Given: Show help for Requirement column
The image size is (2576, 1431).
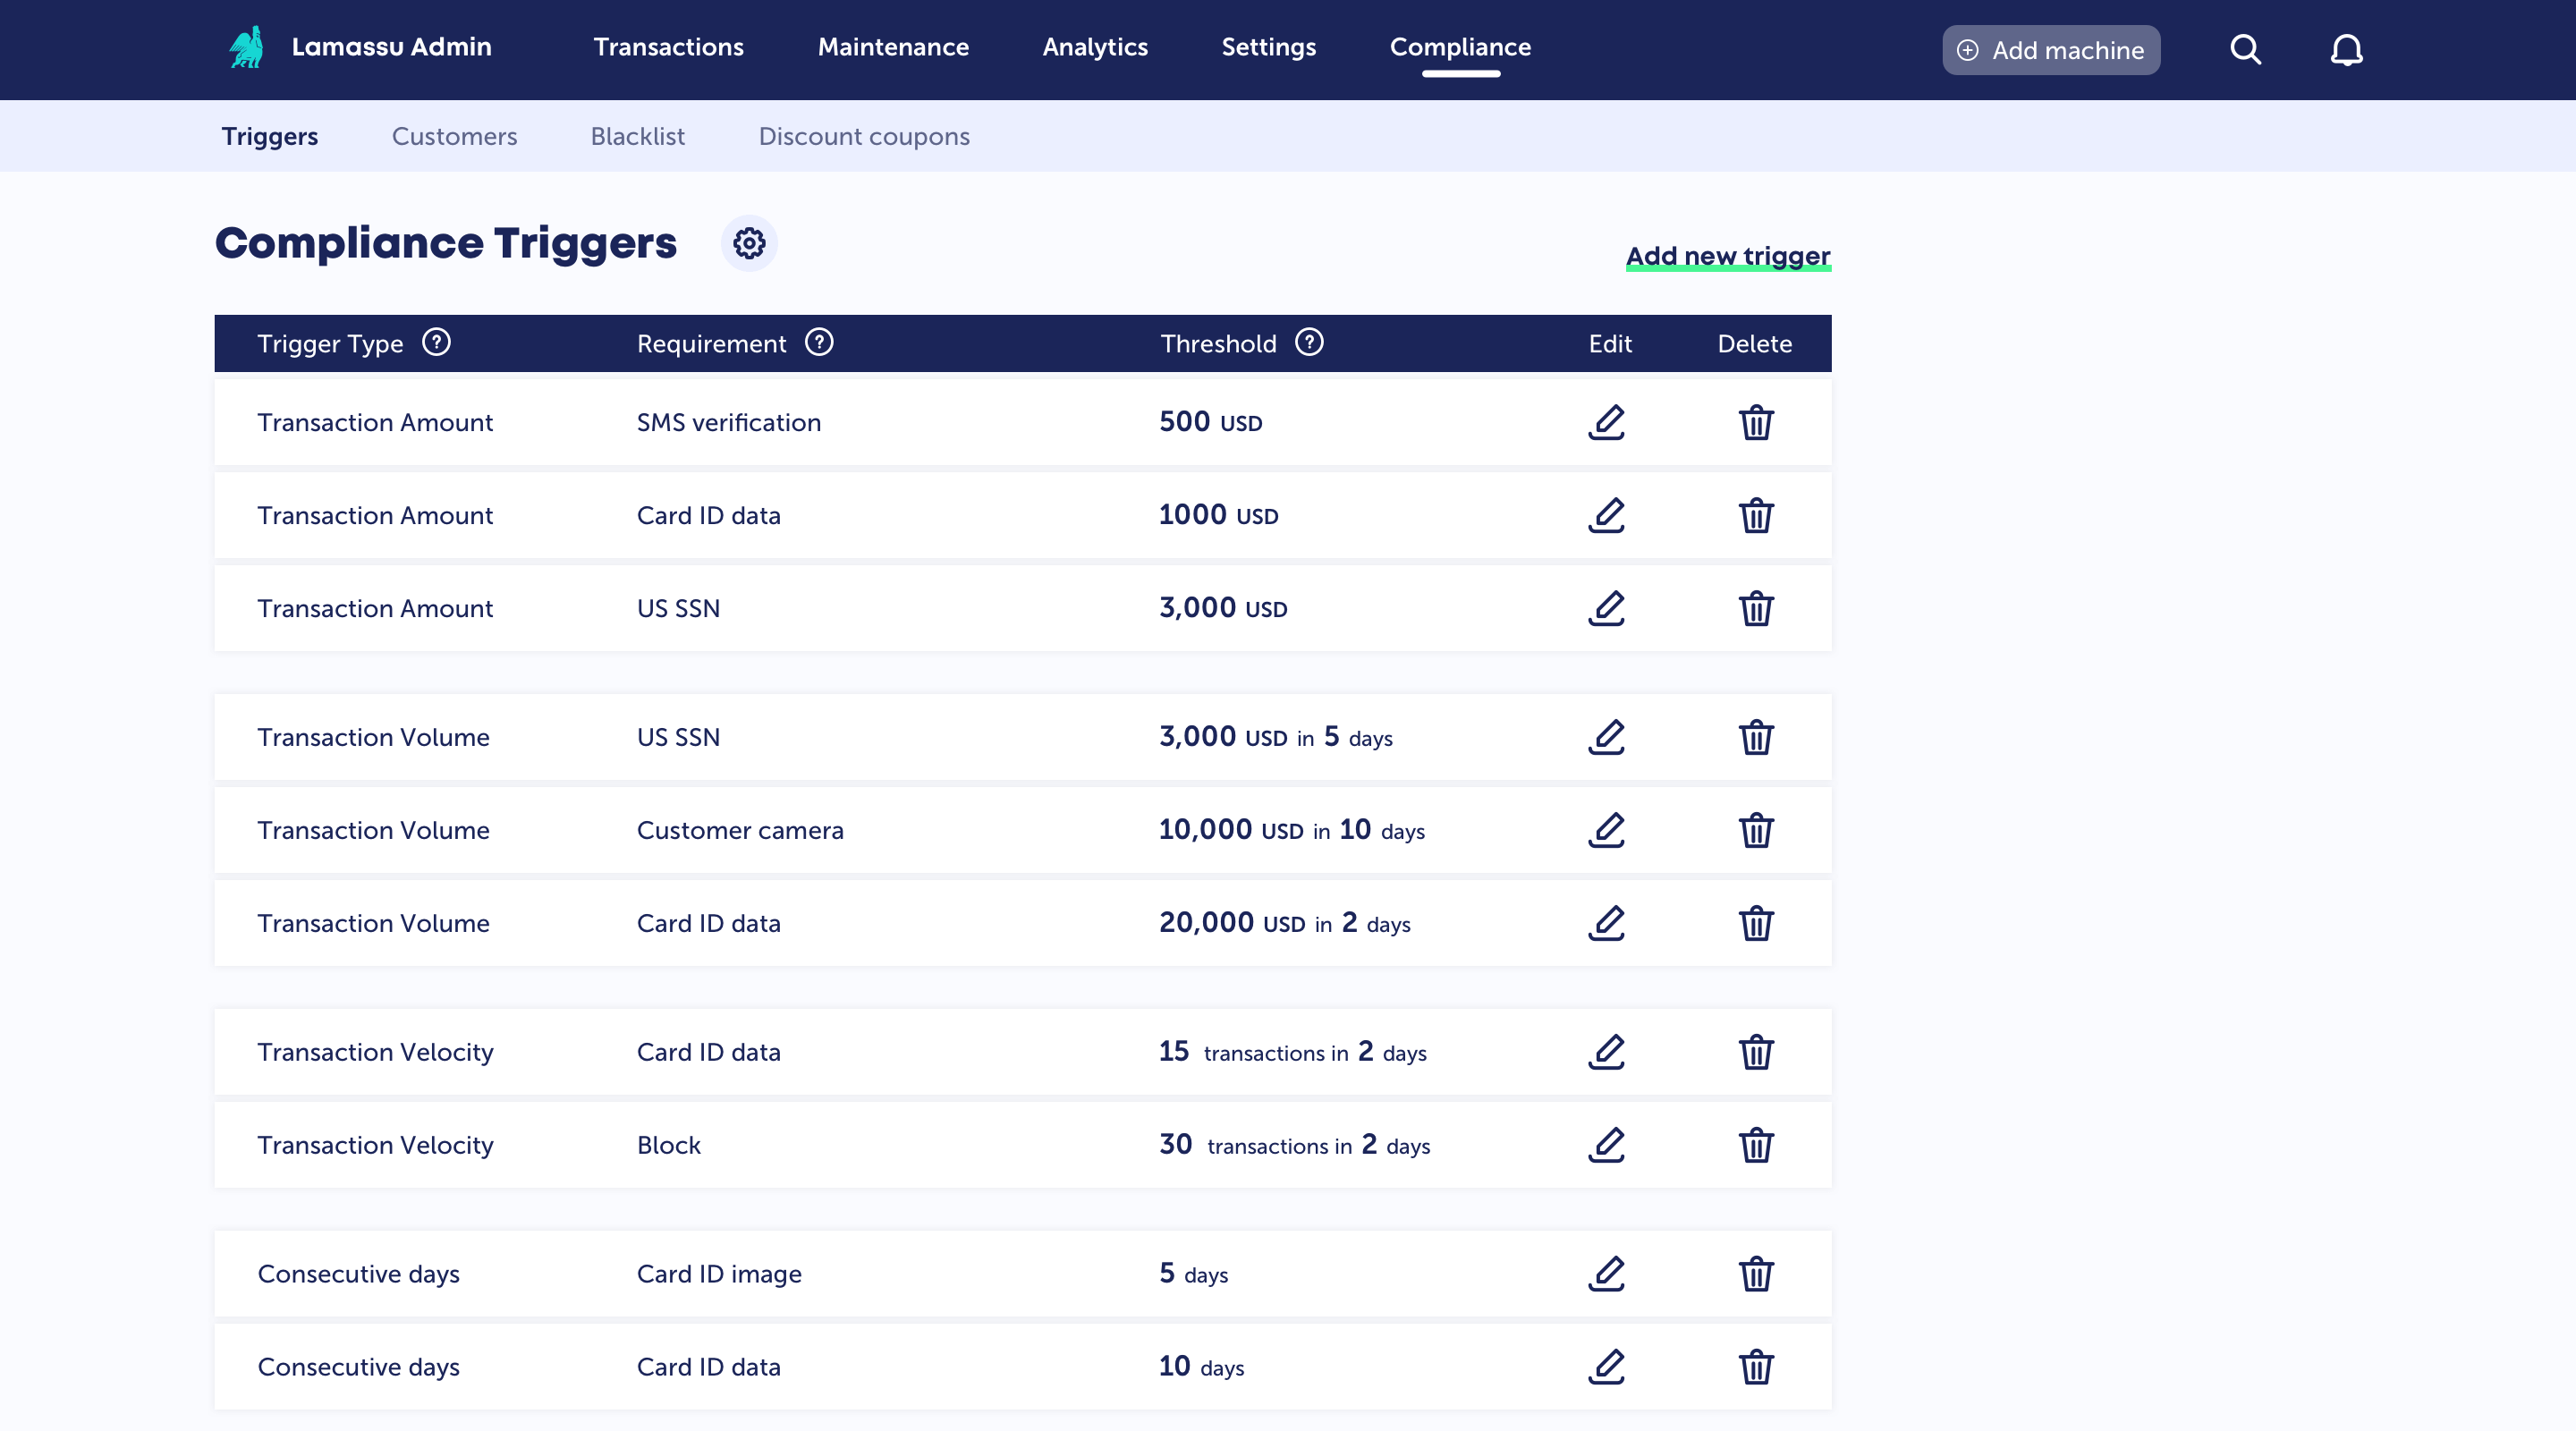Looking at the screenshot, I should pos(819,343).
